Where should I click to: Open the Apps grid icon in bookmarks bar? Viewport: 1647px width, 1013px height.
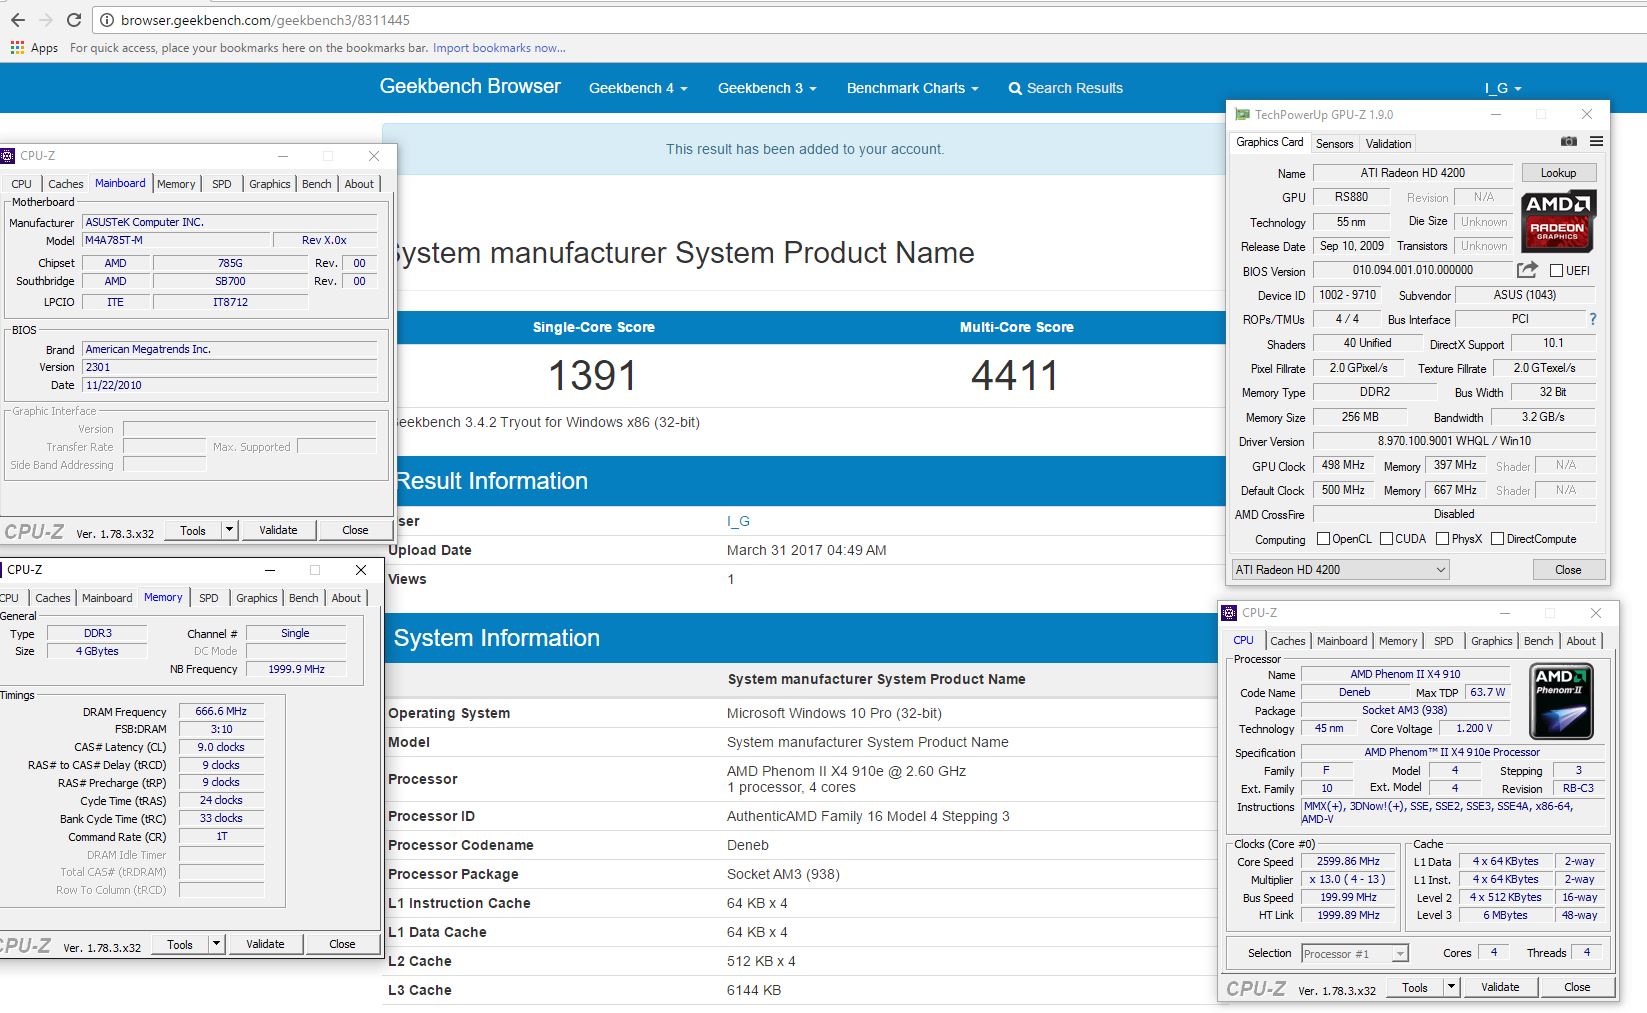point(17,48)
